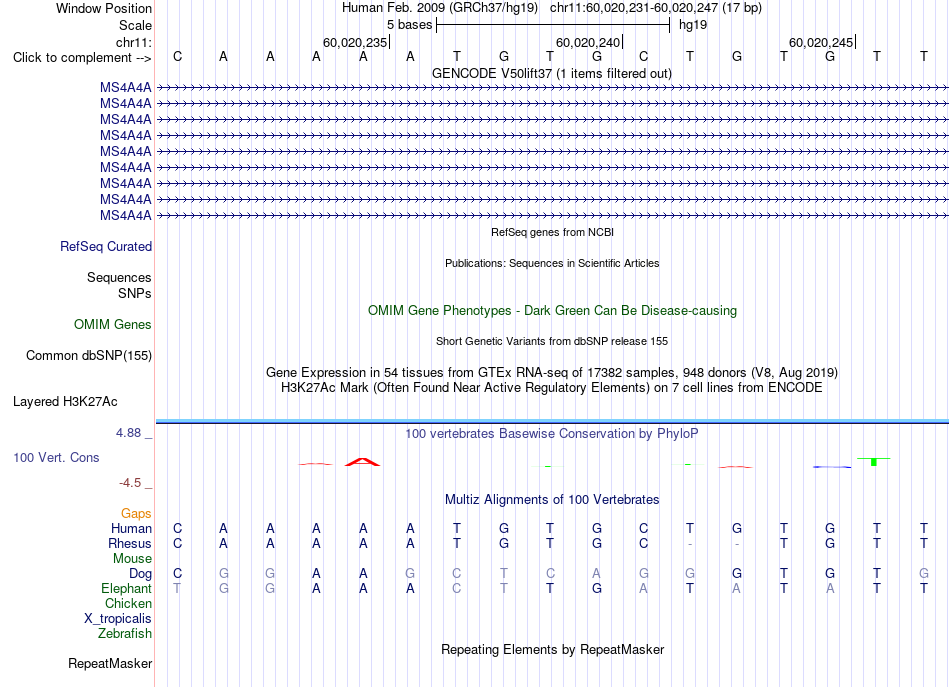Click 'Publications: Sequences in Scientific Articles' title
Viewport: 950px width, 687px height.
(x=552, y=263)
